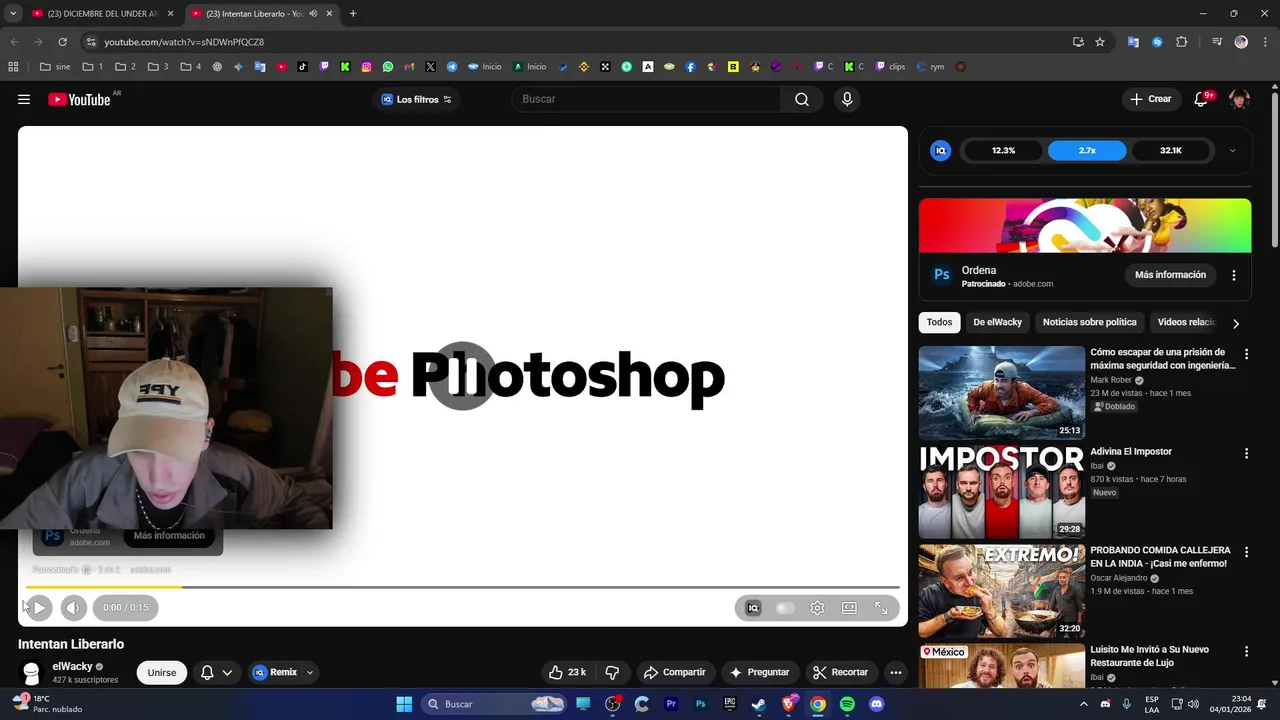This screenshot has height=720, width=1280.
Task: Open the elWacky channel avatar
Action: tap(31, 672)
